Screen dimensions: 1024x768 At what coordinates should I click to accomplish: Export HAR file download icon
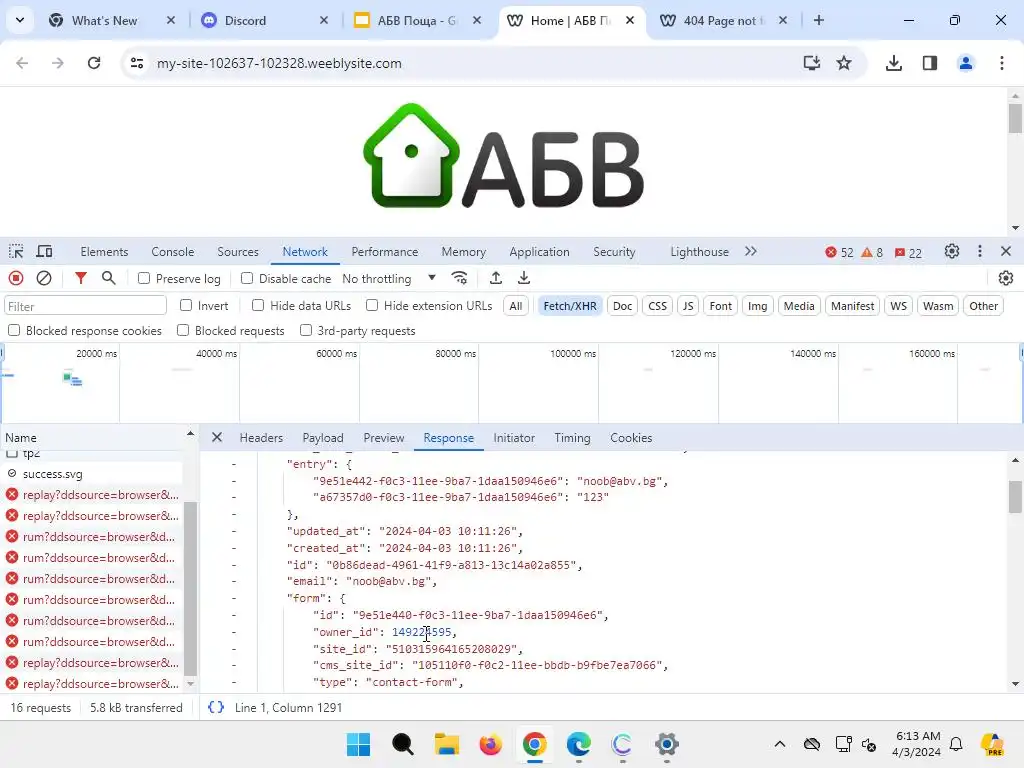[x=524, y=279]
